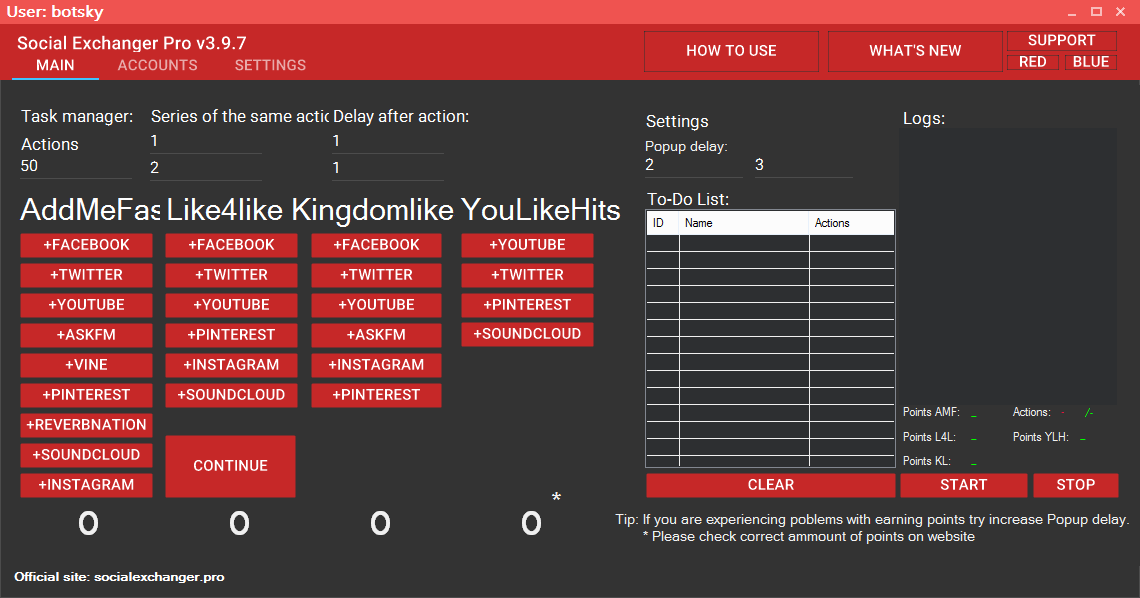Edit the second Delay after action field
This screenshot has width=1140, height=598.
[388, 169]
